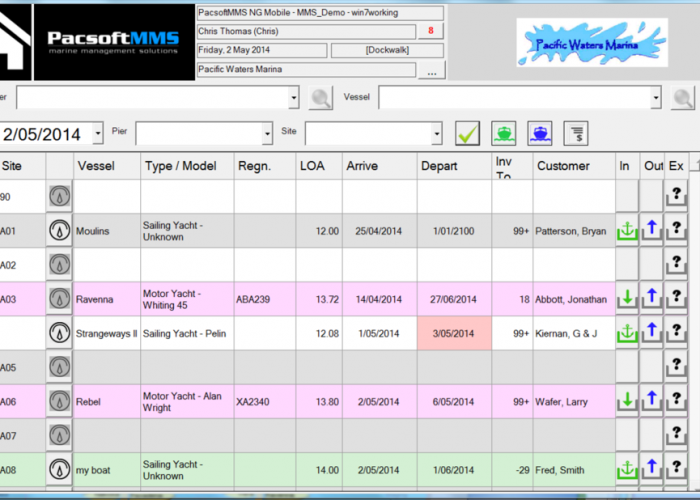The height and width of the screenshot is (500, 700).
Task: Click the green anchor In icon for Moulins
Action: [627, 231]
